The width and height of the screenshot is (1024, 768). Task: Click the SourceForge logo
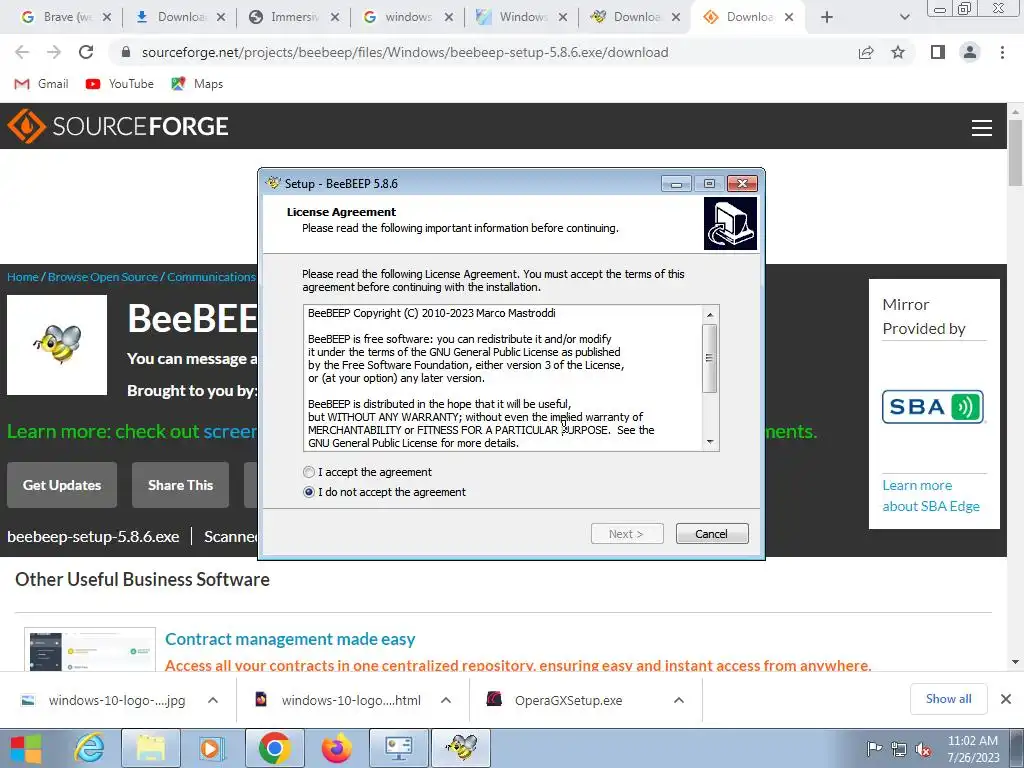pyautogui.click(x=118, y=126)
